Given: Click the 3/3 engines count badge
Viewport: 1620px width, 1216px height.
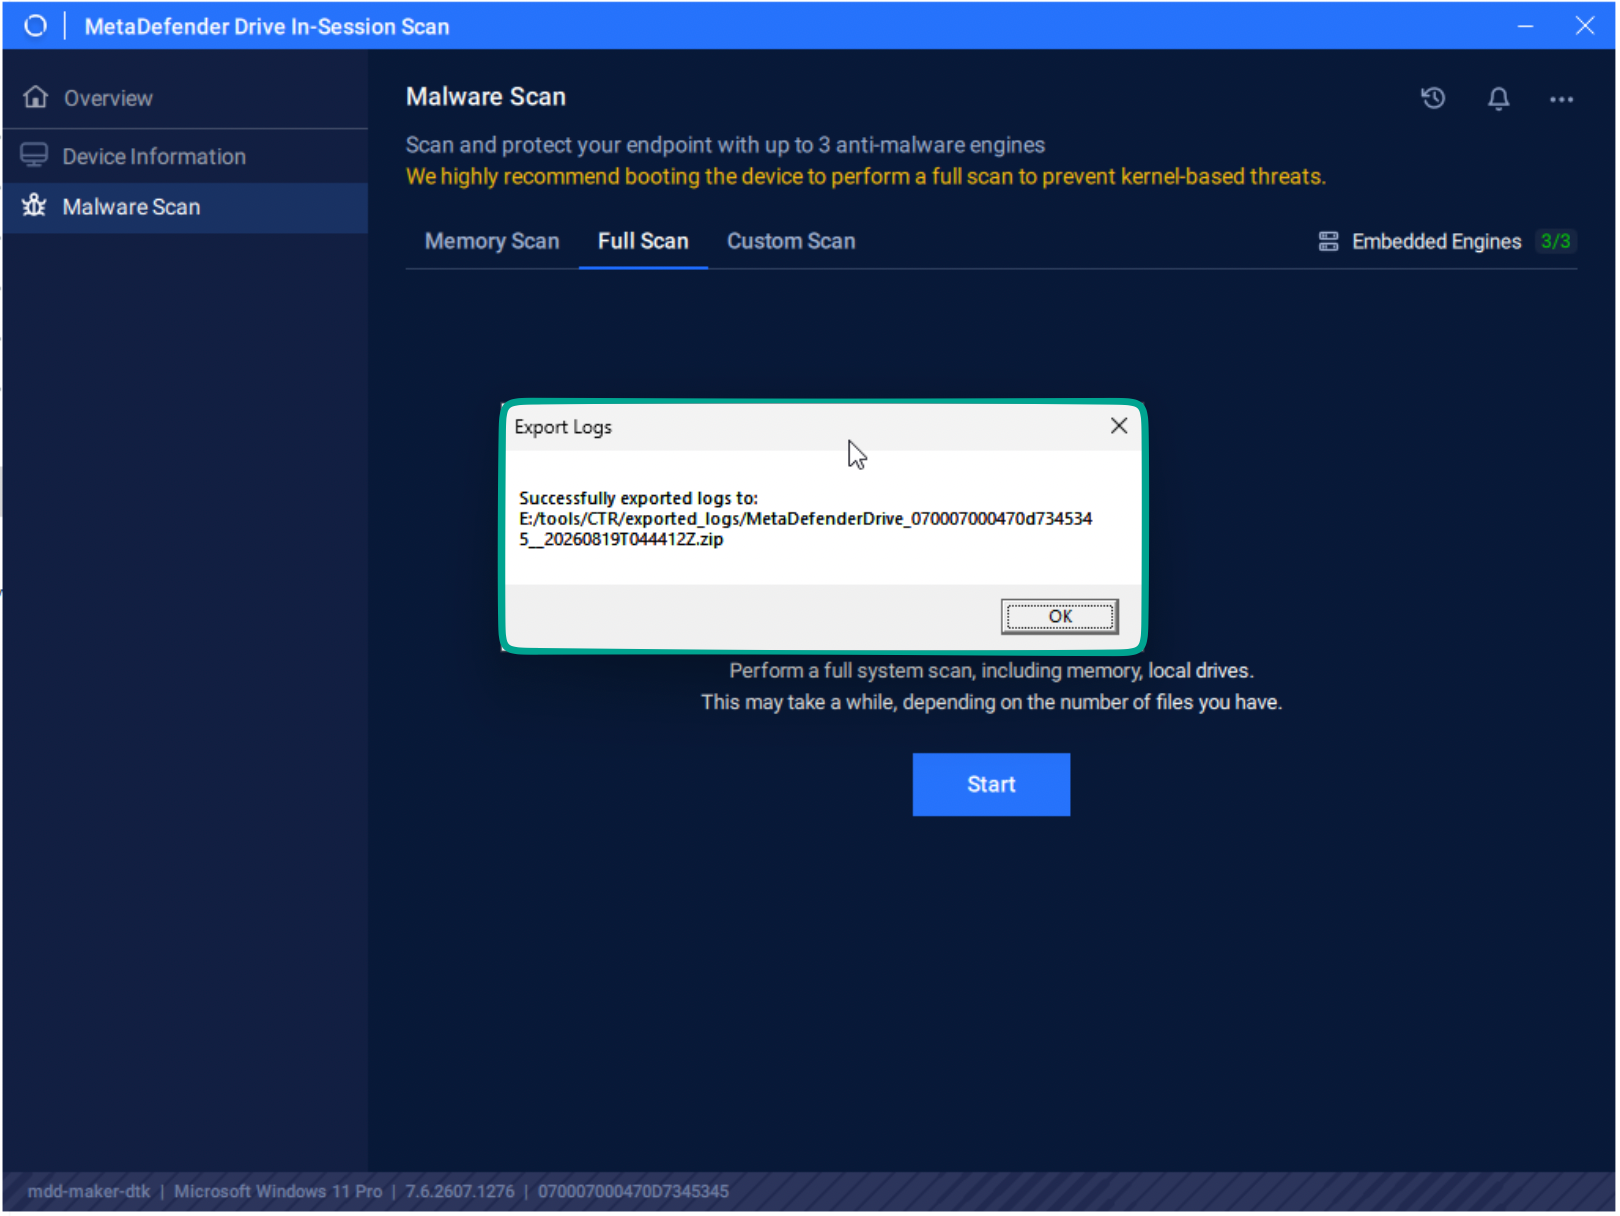Looking at the screenshot, I should 1556,241.
